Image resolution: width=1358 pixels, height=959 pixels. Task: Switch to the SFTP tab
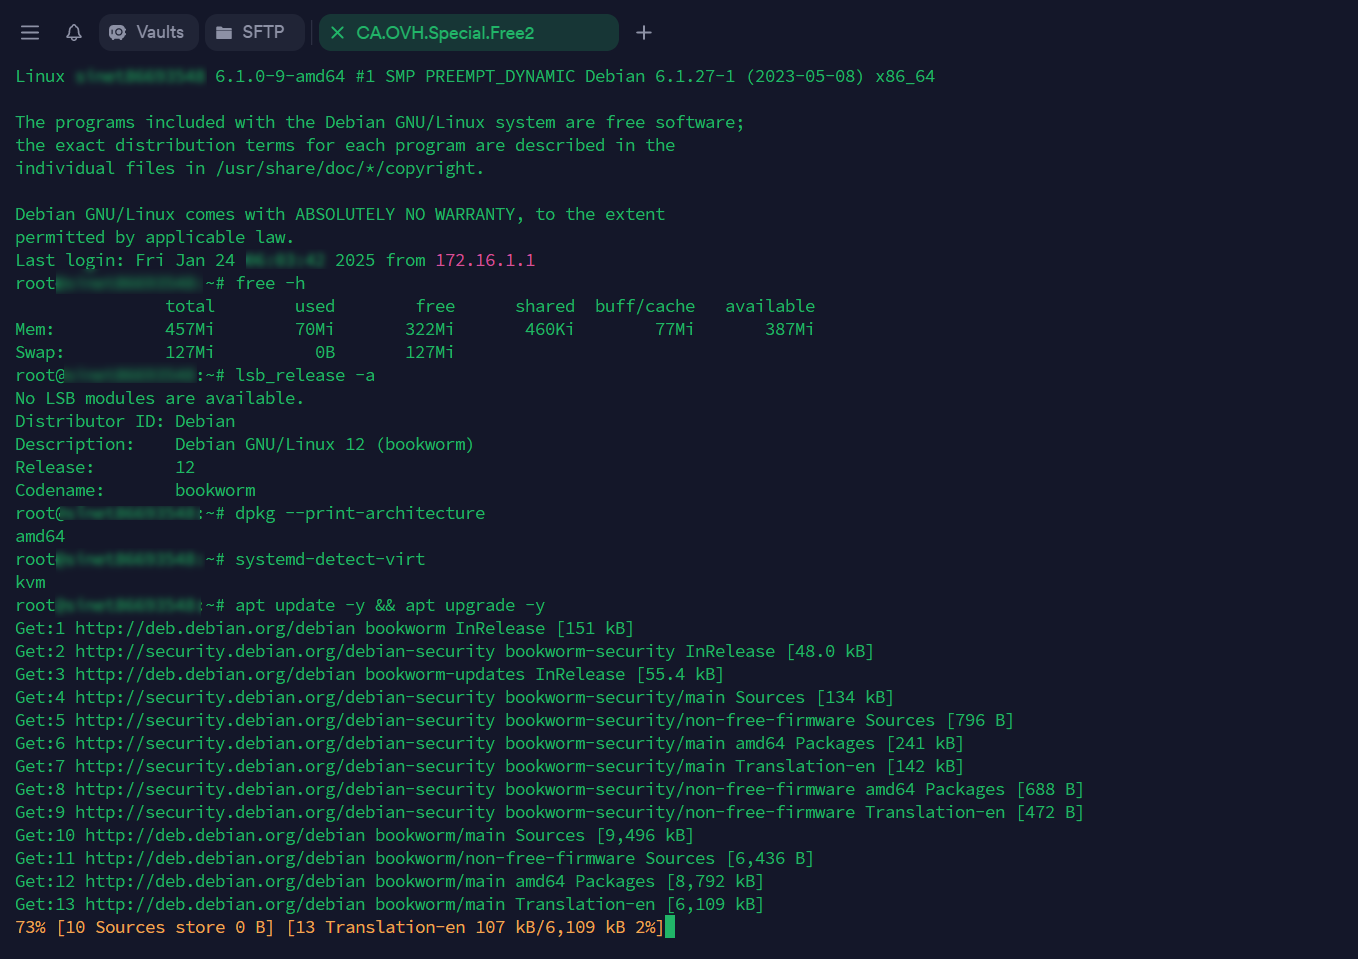tap(254, 33)
